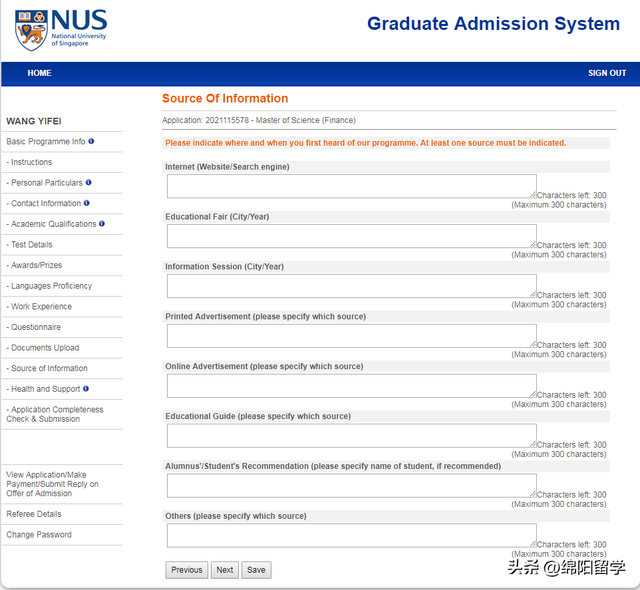The image size is (640, 590).
Task: Open View Application/Make Payment link
Action: (x=52, y=484)
